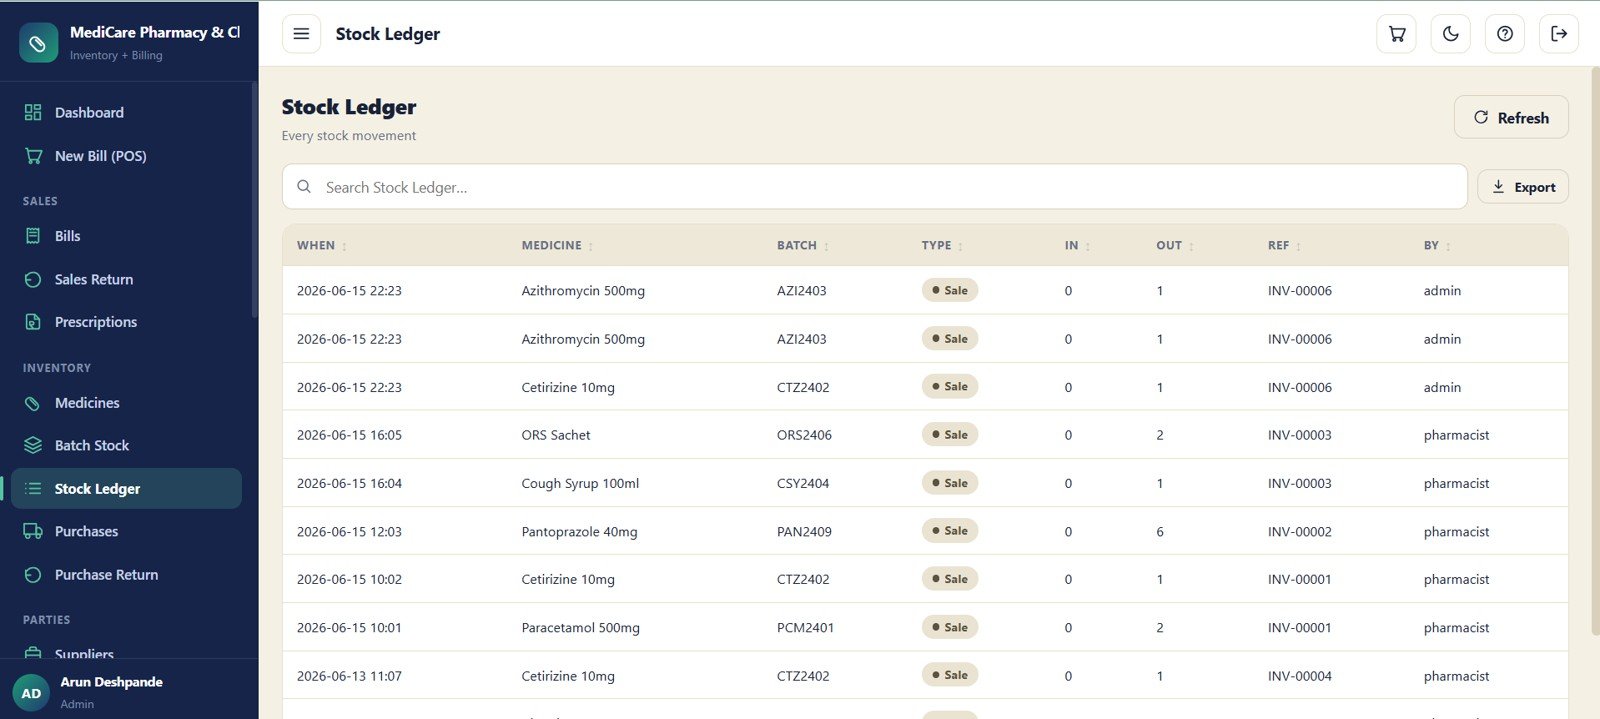
Task: Switch to dark mode via moon icon
Action: 1451,34
